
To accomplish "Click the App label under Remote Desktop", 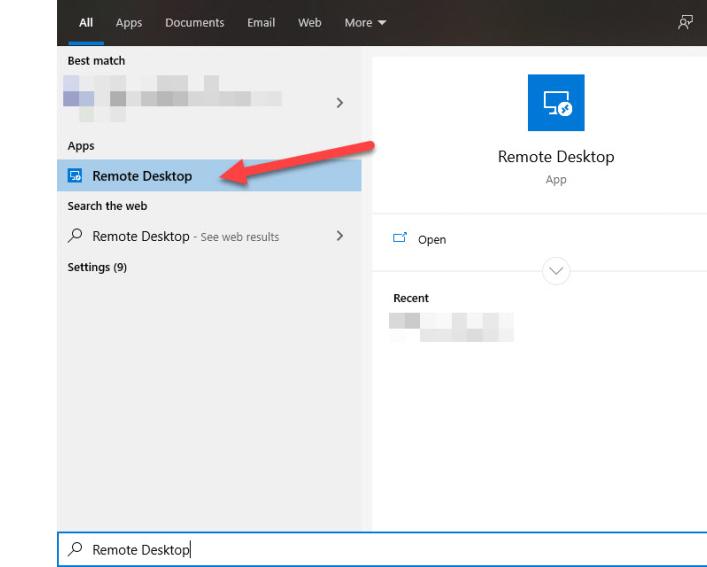I will tap(556, 179).
